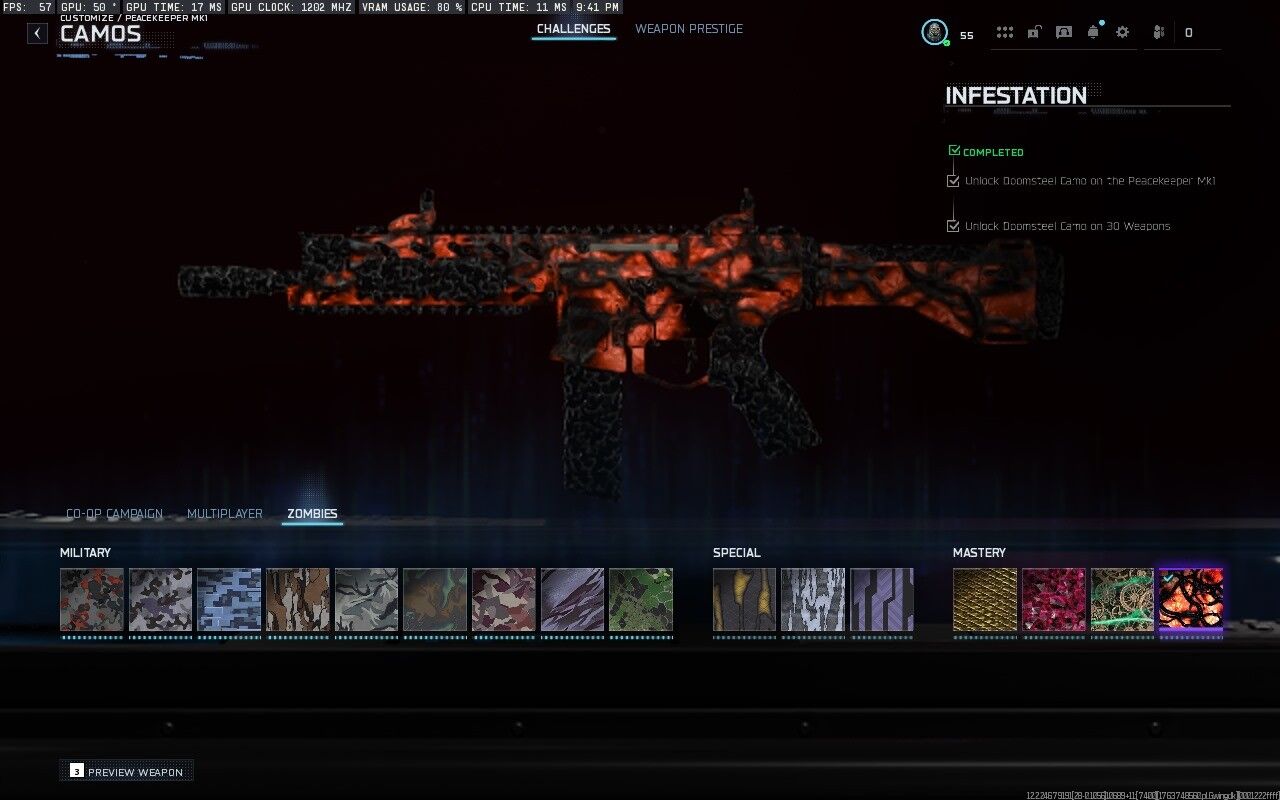Select the maroon and pink military camo

pos(504,600)
